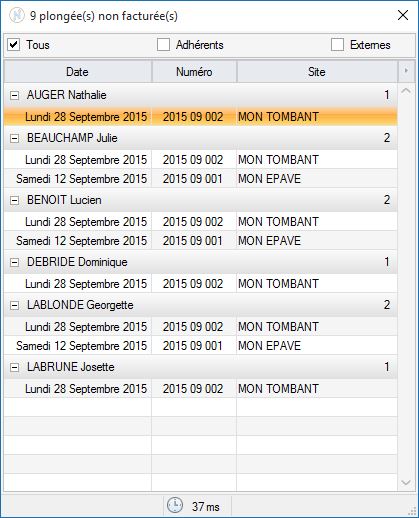The image size is (419, 518).
Task: Collapse the AUGER Nathalie group
Action: [x=14, y=96]
